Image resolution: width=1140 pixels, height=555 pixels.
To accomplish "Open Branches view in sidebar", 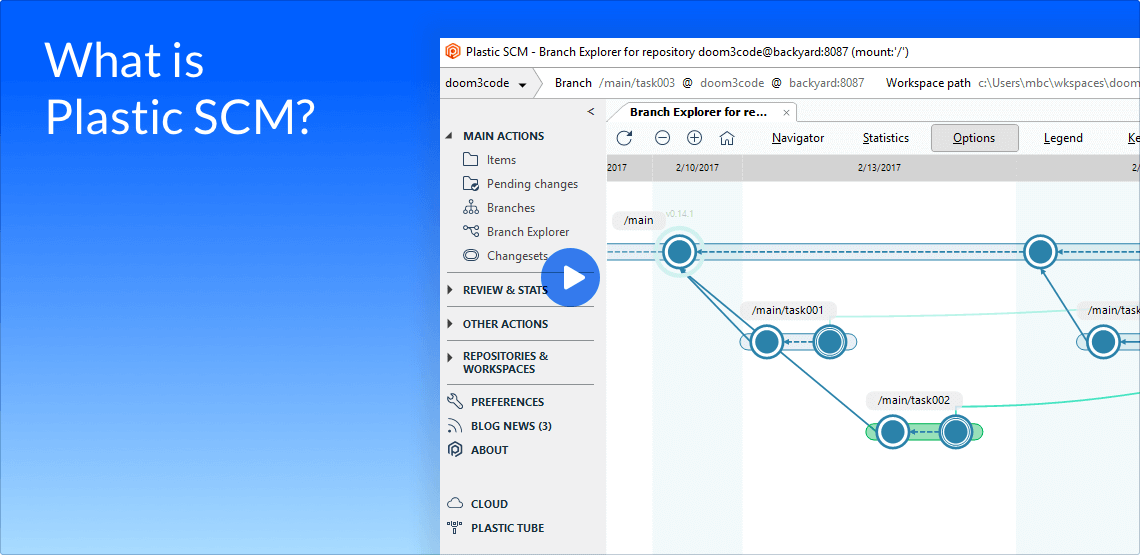I will click(x=499, y=208).
